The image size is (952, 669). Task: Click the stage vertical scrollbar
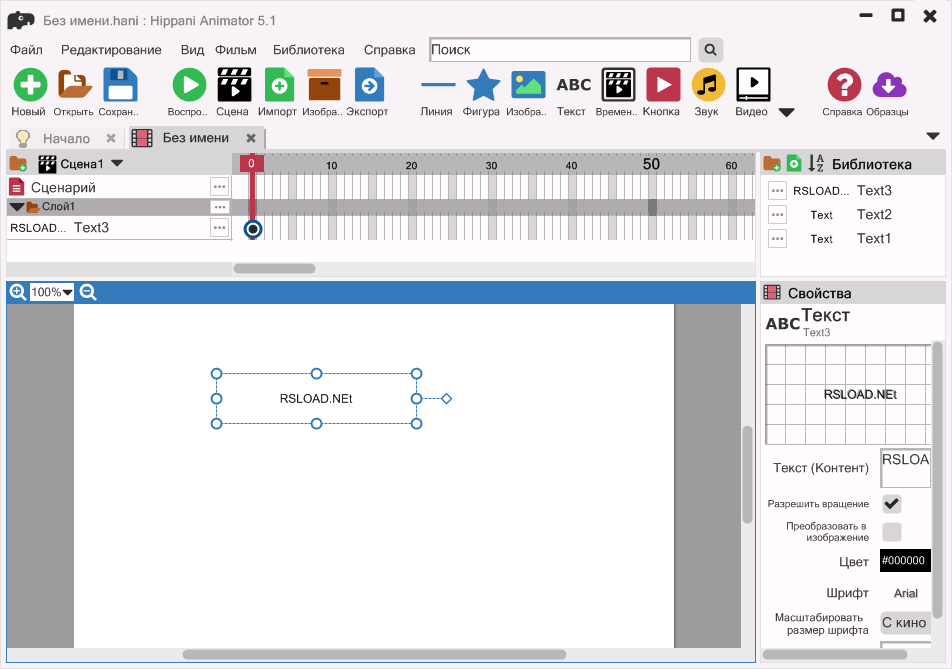point(747,475)
